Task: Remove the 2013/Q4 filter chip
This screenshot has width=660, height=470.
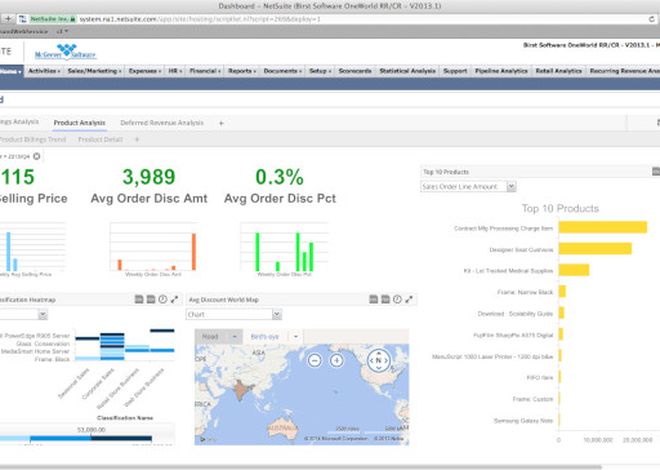Action: pos(37,156)
